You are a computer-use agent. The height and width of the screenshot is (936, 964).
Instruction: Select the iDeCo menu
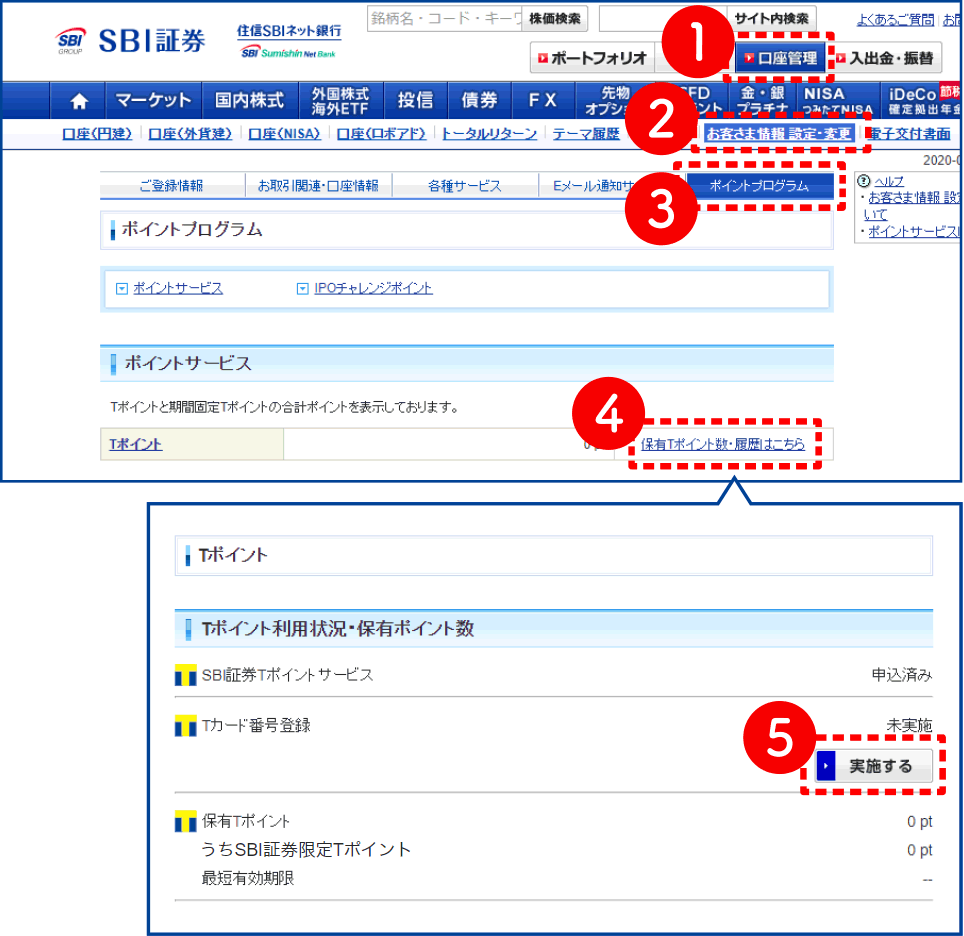[920, 100]
